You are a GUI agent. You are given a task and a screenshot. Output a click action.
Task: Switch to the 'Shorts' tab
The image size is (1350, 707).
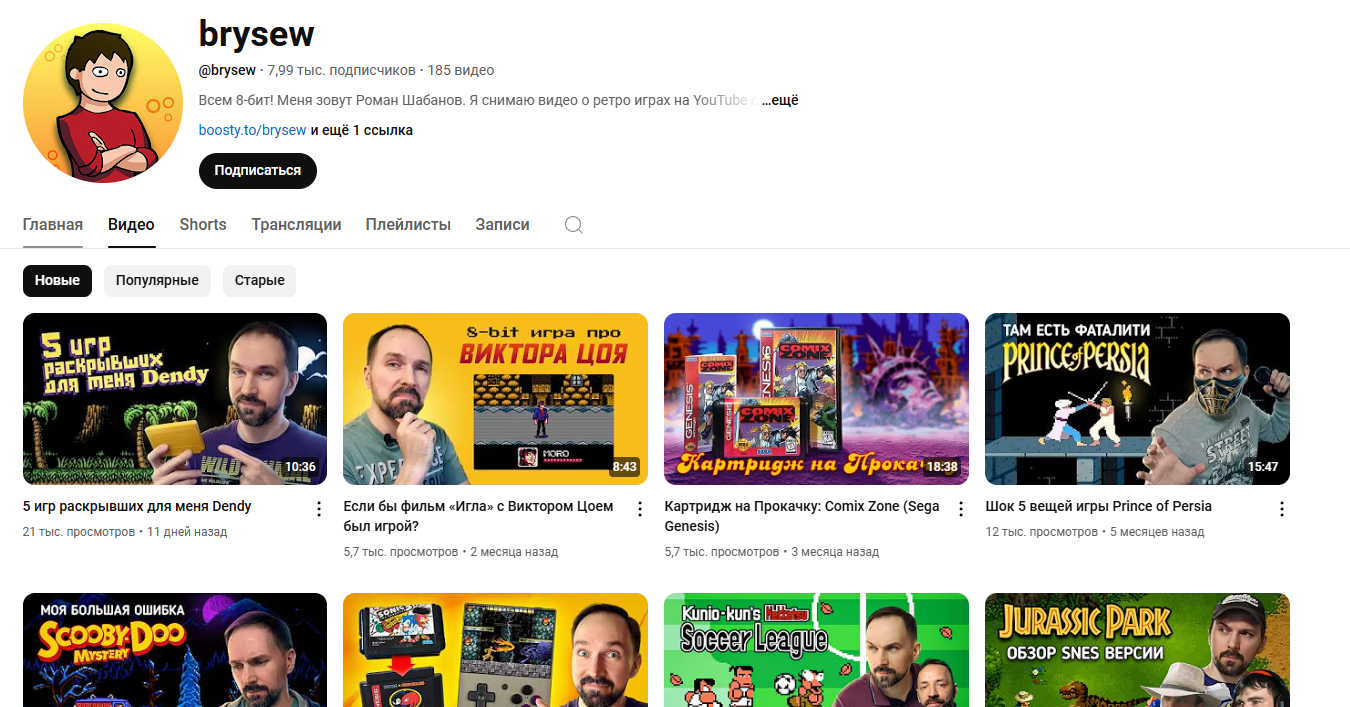(x=203, y=225)
